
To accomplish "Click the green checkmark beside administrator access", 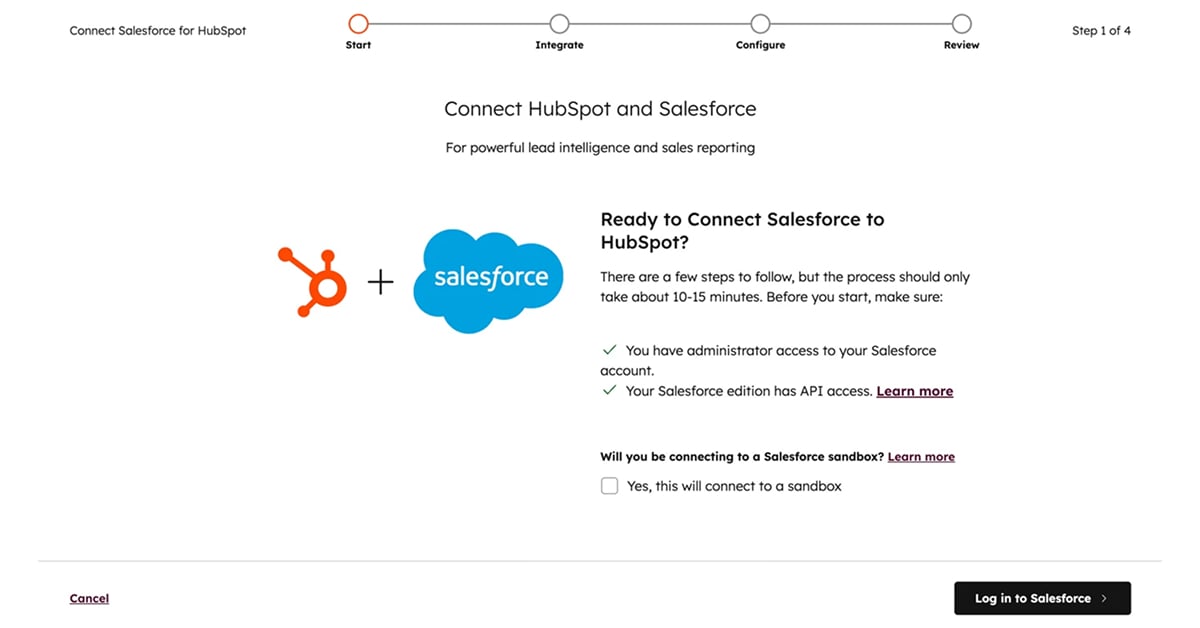I will (609, 351).
